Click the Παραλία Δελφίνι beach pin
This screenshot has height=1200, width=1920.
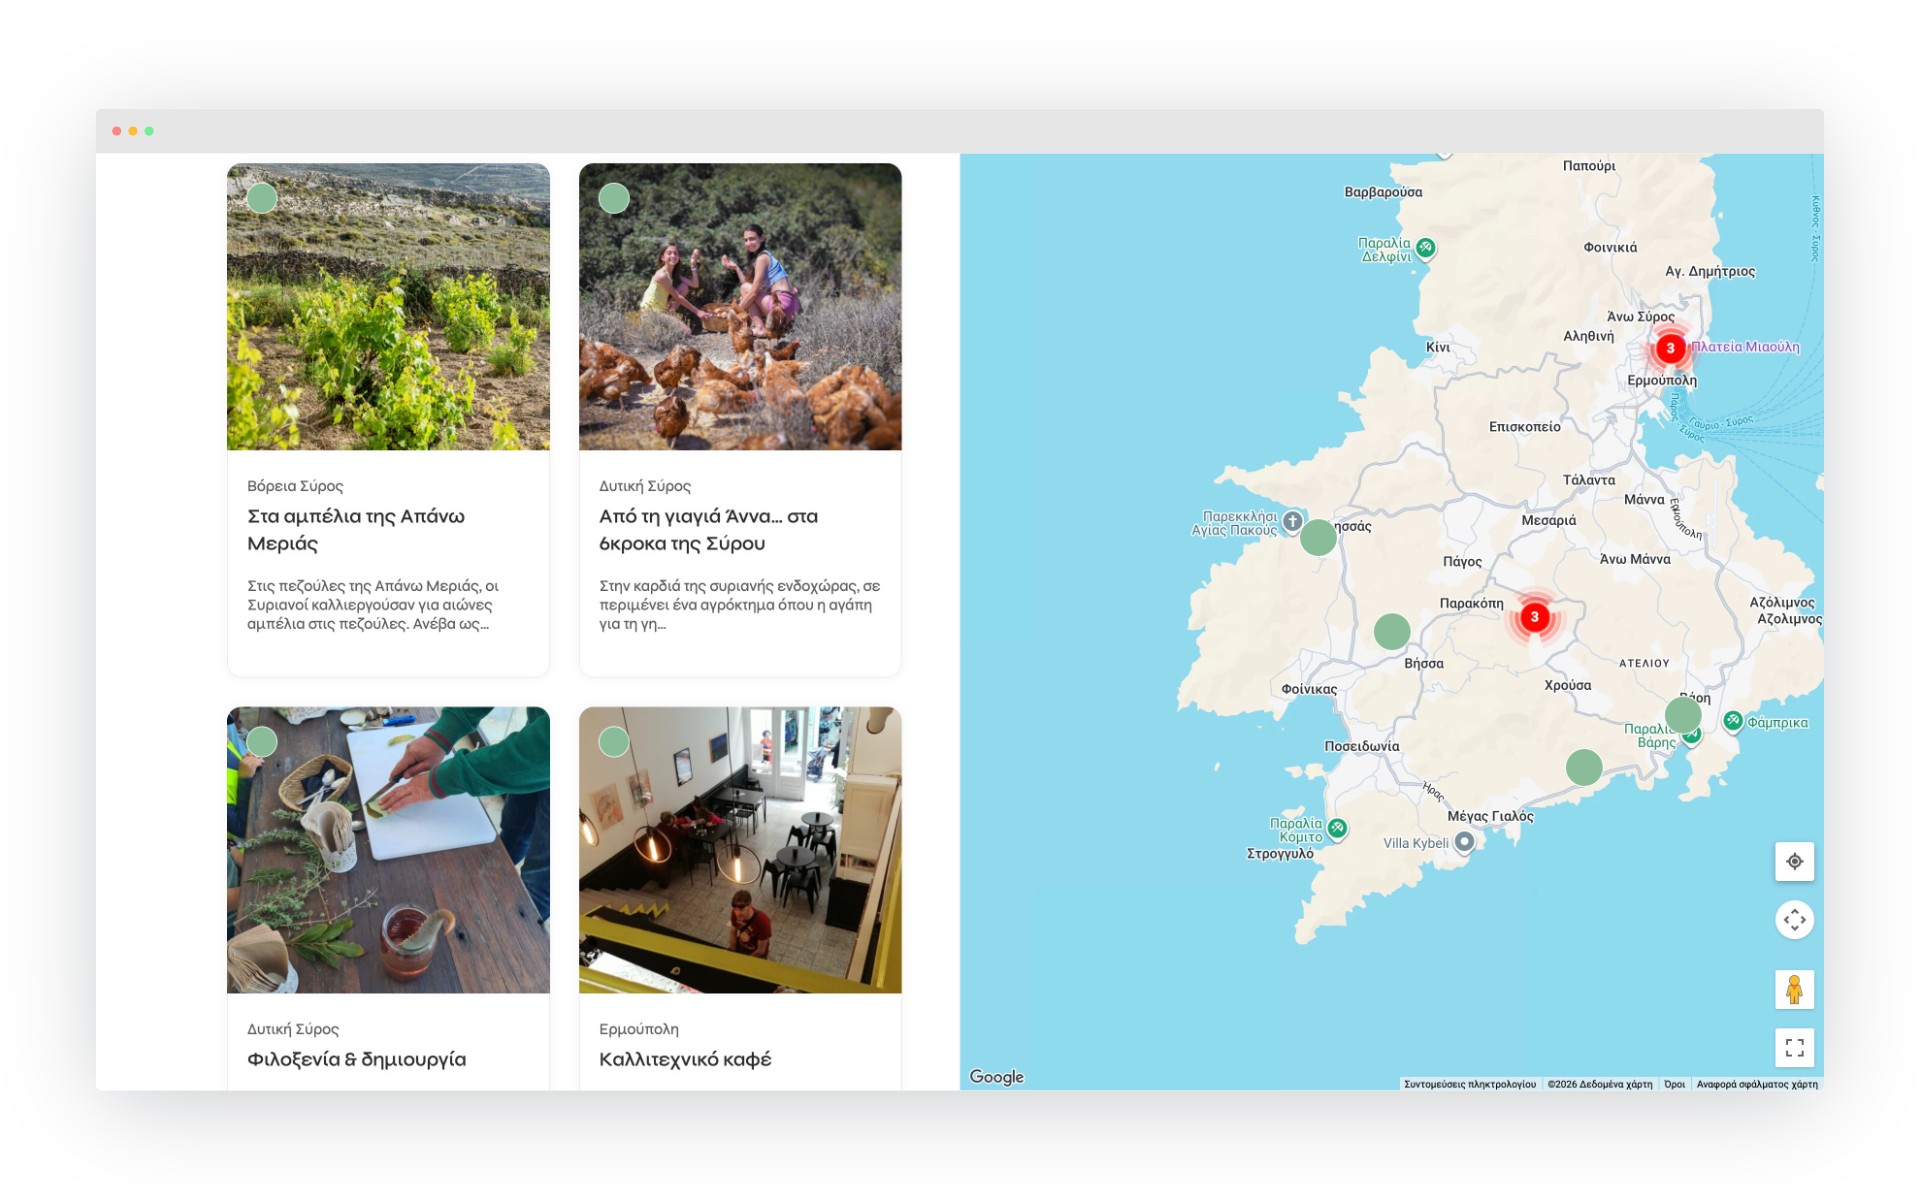click(1426, 248)
